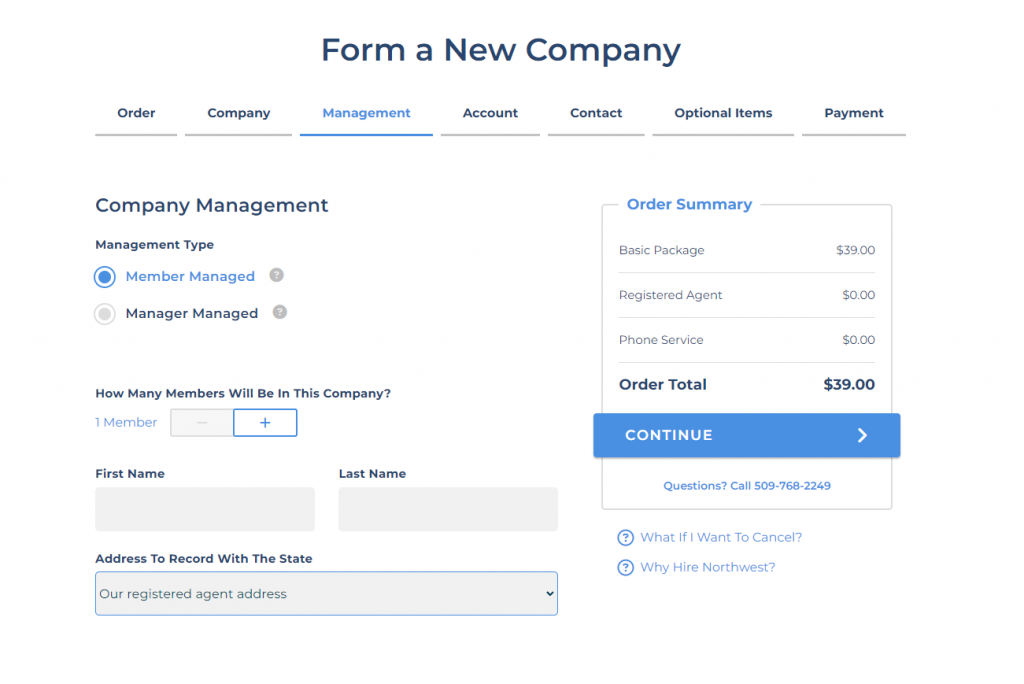Switch to the Company tab
Screen dimensions: 1024x684
(239, 113)
